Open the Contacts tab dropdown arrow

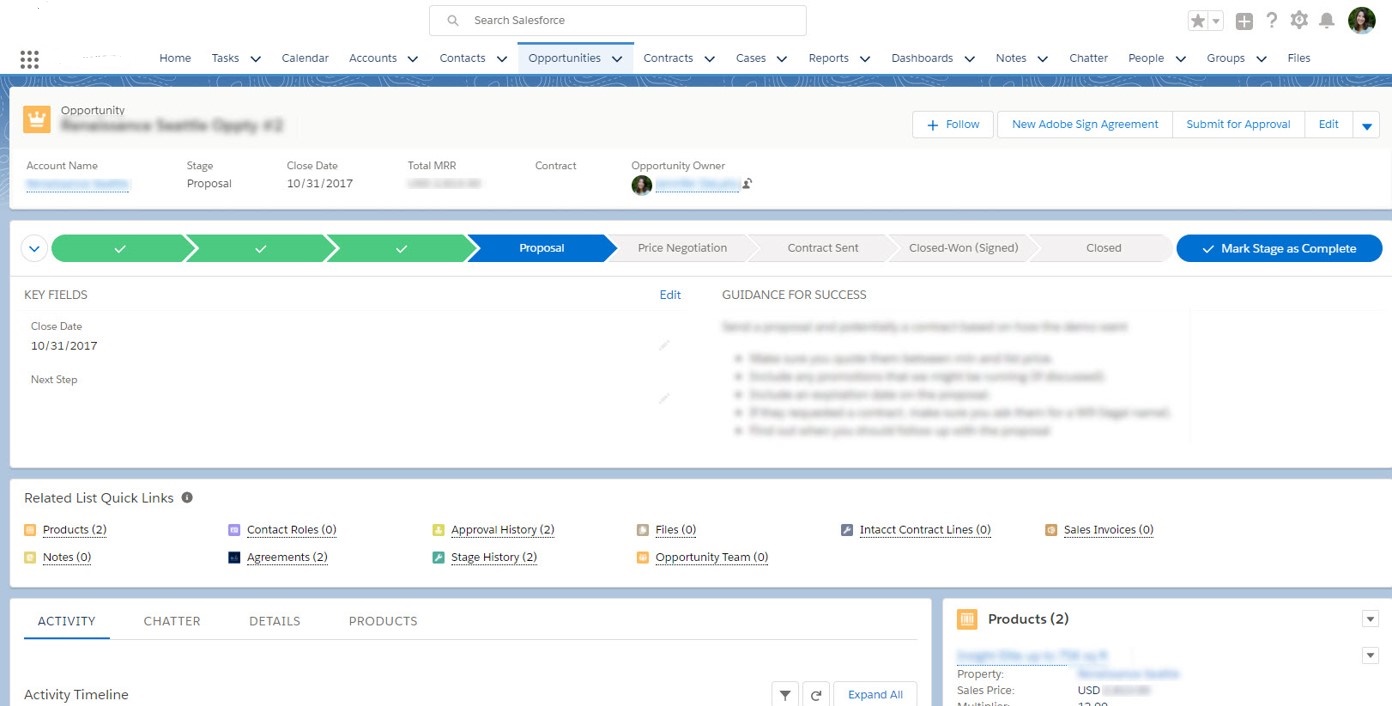coord(503,59)
